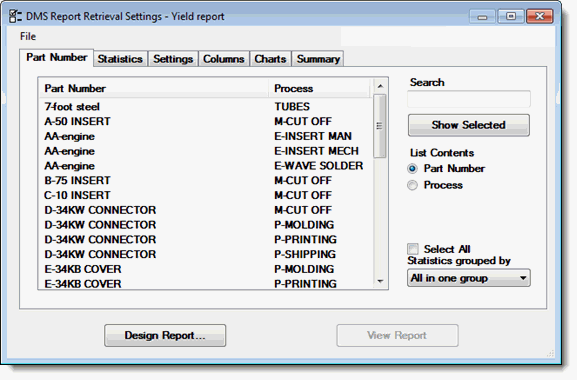Screen dimensions: 577x380
Task: Select the Process radio button
Action: point(413,185)
